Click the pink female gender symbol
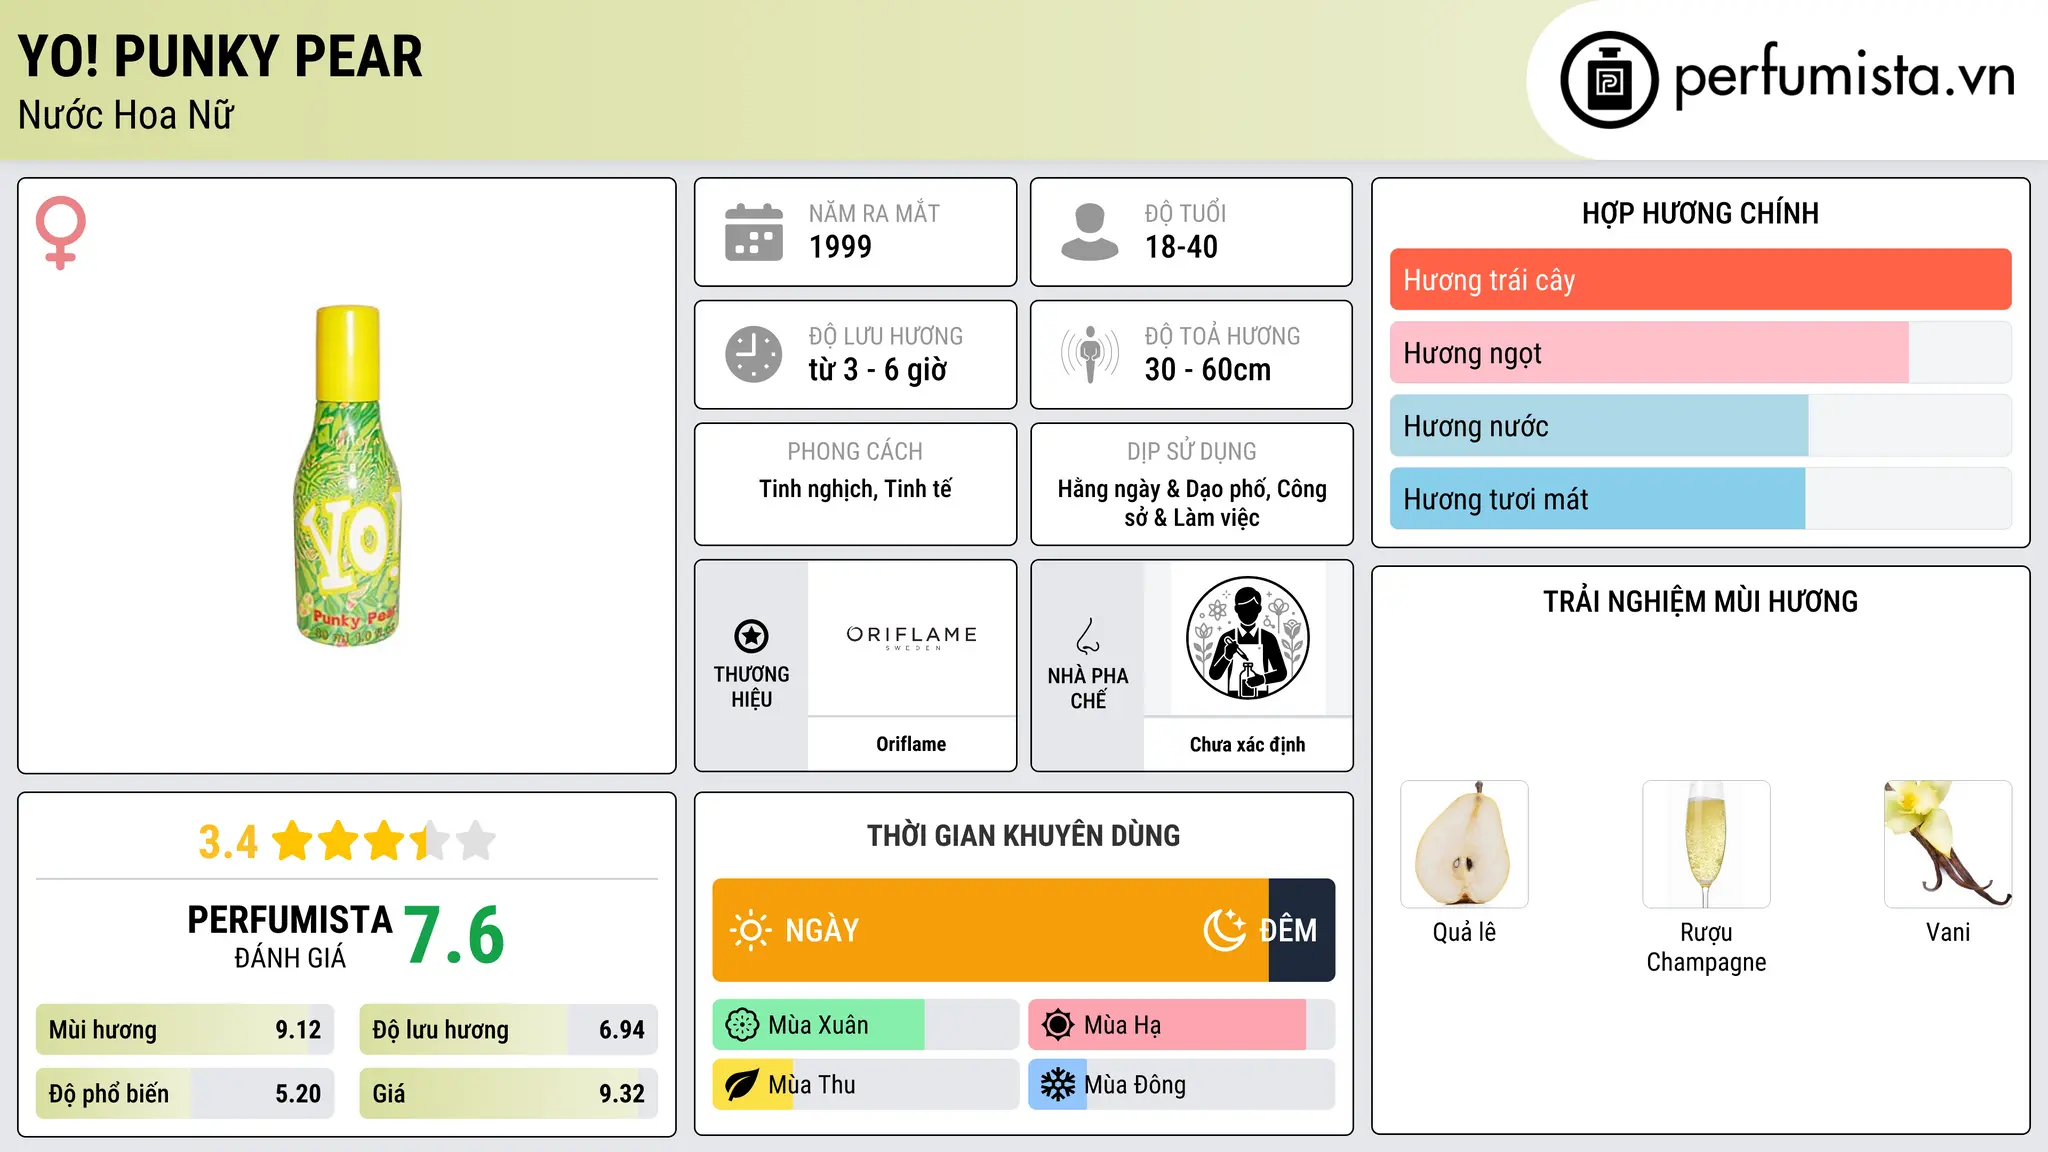Screen dimensions: 2048x1152 pos(60,232)
